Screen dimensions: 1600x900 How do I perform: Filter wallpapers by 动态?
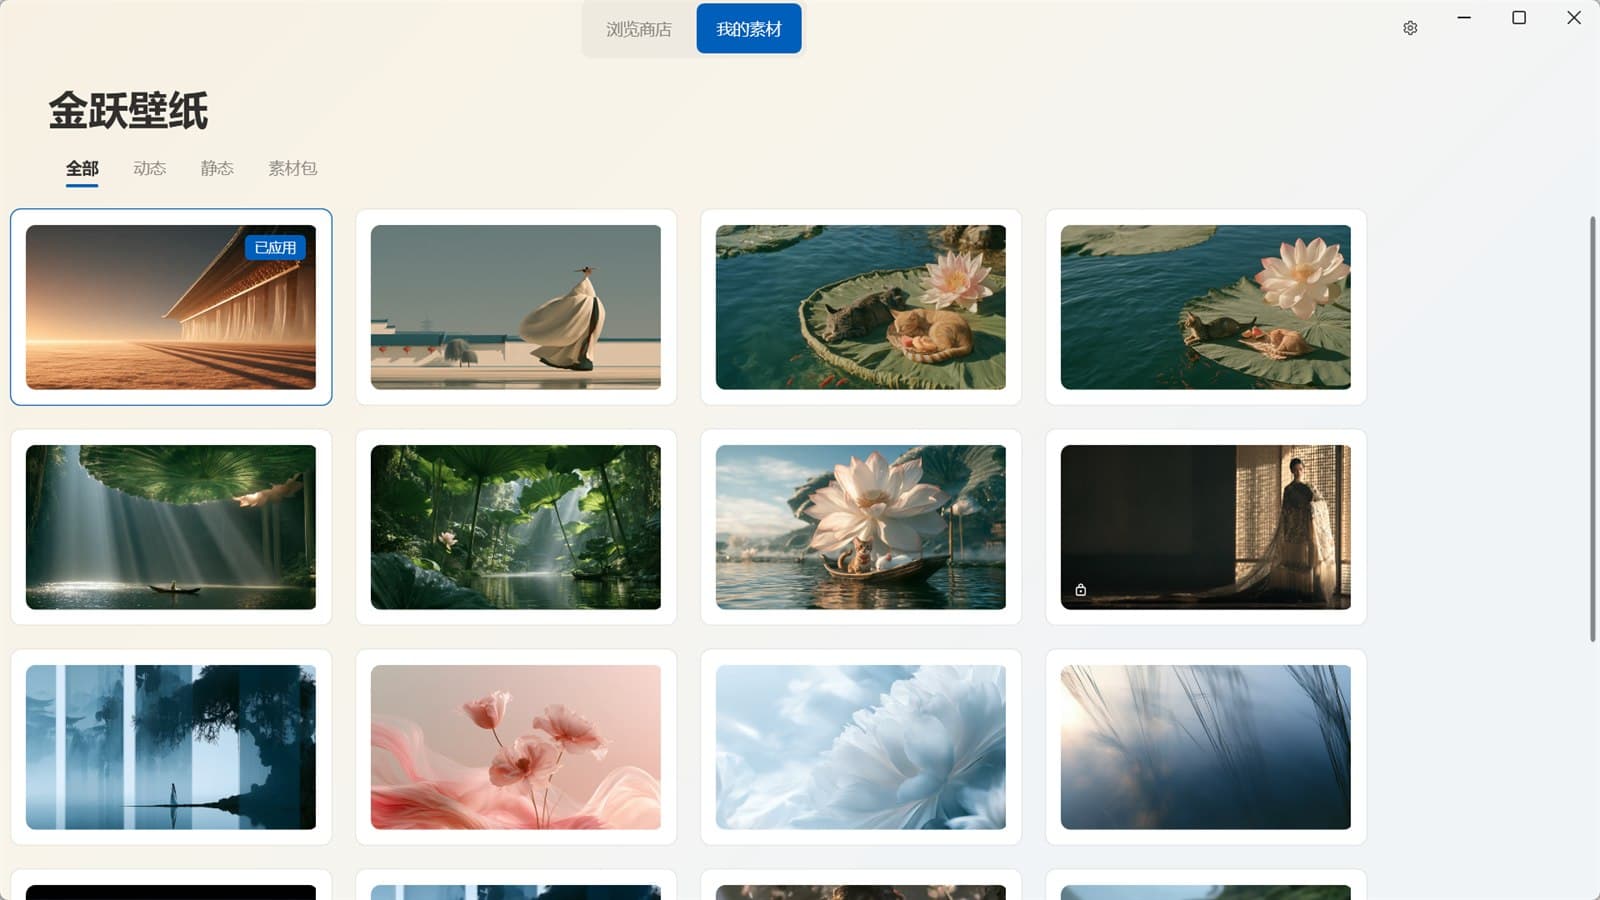pos(149,168)
